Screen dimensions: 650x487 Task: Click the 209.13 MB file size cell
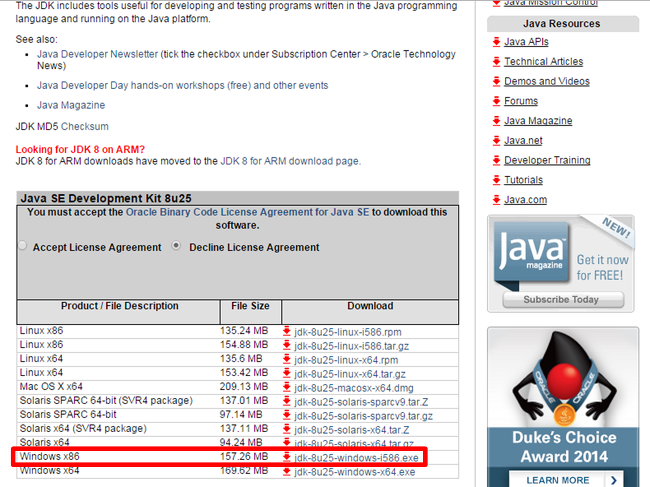click(244, 387)
